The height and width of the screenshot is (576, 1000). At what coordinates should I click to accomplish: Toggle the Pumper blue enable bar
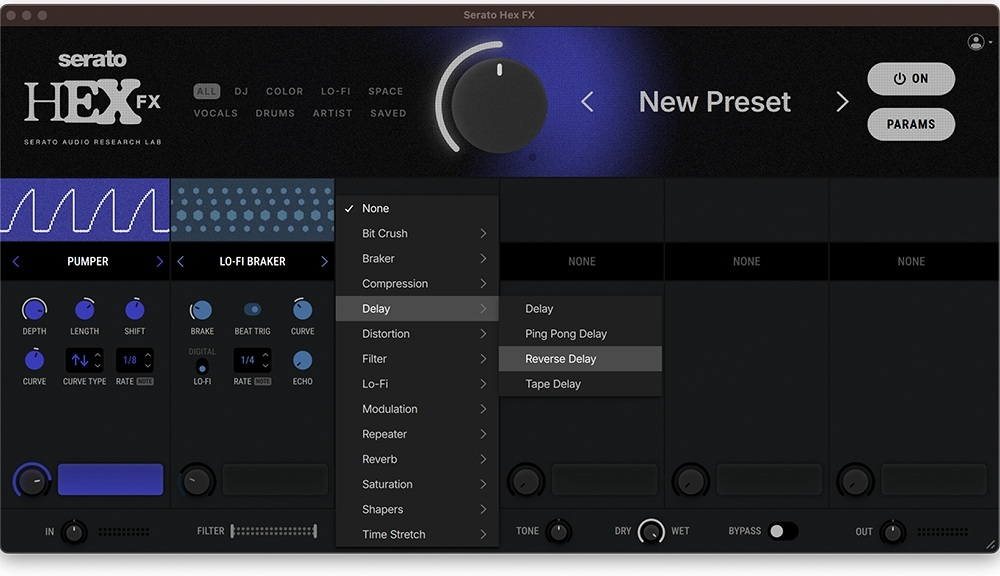(110, 480)
